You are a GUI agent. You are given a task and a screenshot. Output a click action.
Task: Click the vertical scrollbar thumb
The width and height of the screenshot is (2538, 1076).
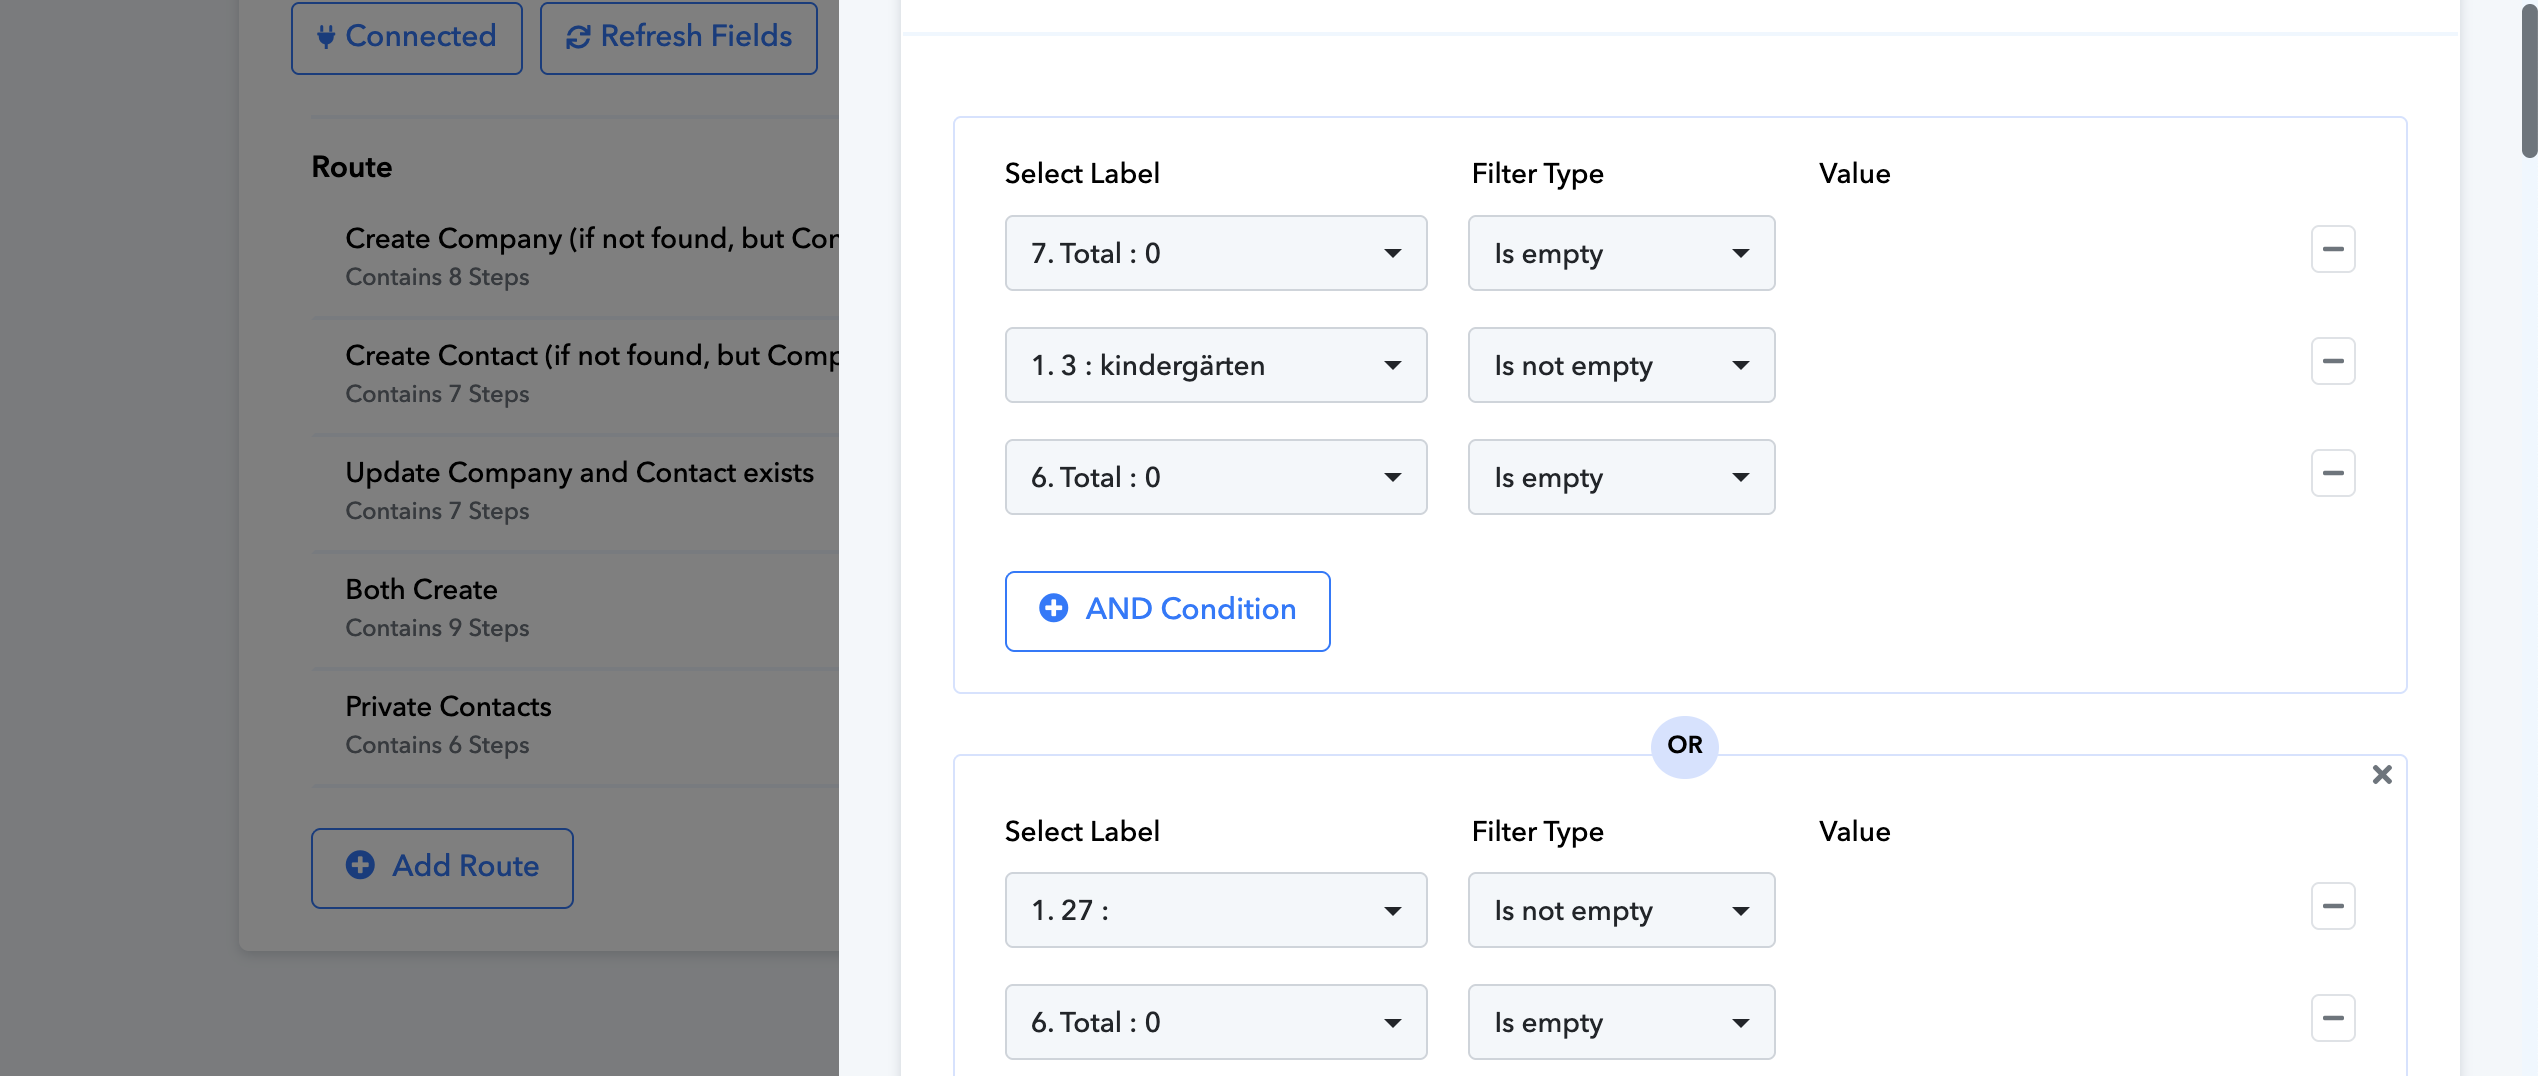tap(2528, 80)
